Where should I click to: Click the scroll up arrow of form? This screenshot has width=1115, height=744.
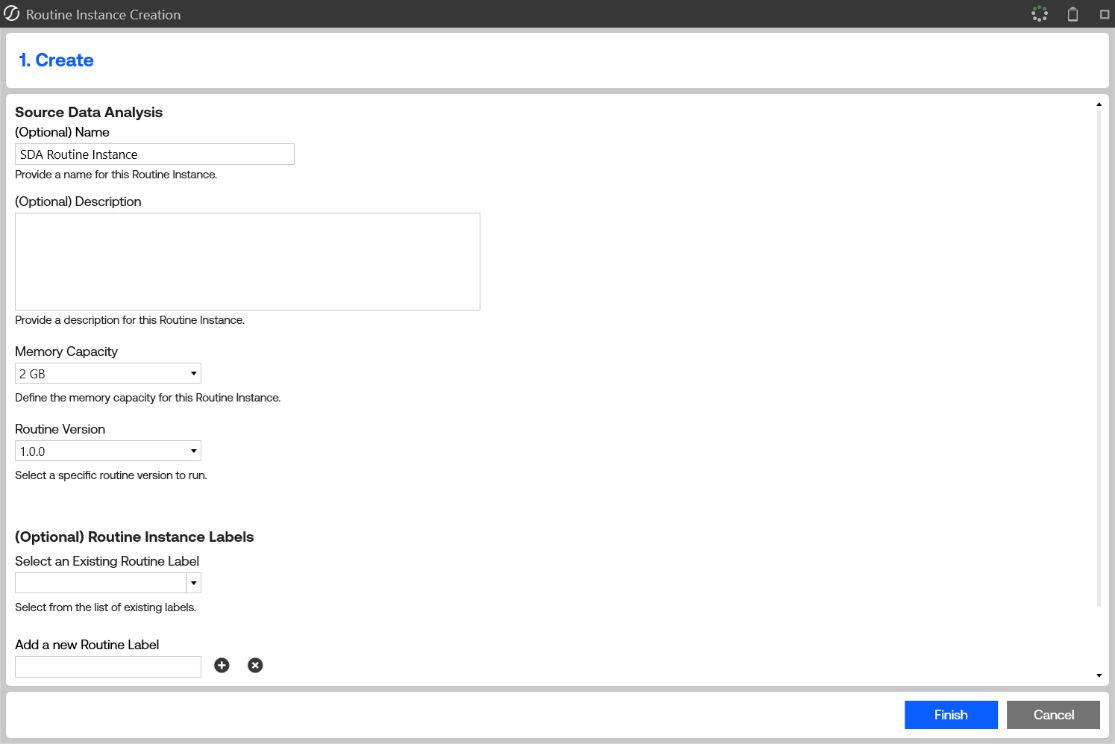(x=1099, y=105)
